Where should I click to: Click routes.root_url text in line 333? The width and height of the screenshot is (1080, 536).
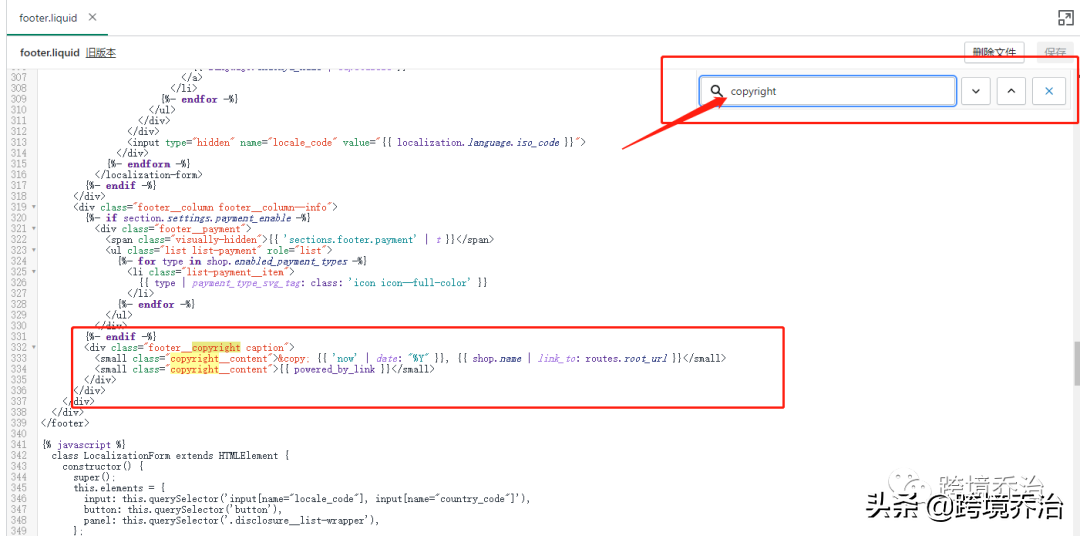point(627,358)
